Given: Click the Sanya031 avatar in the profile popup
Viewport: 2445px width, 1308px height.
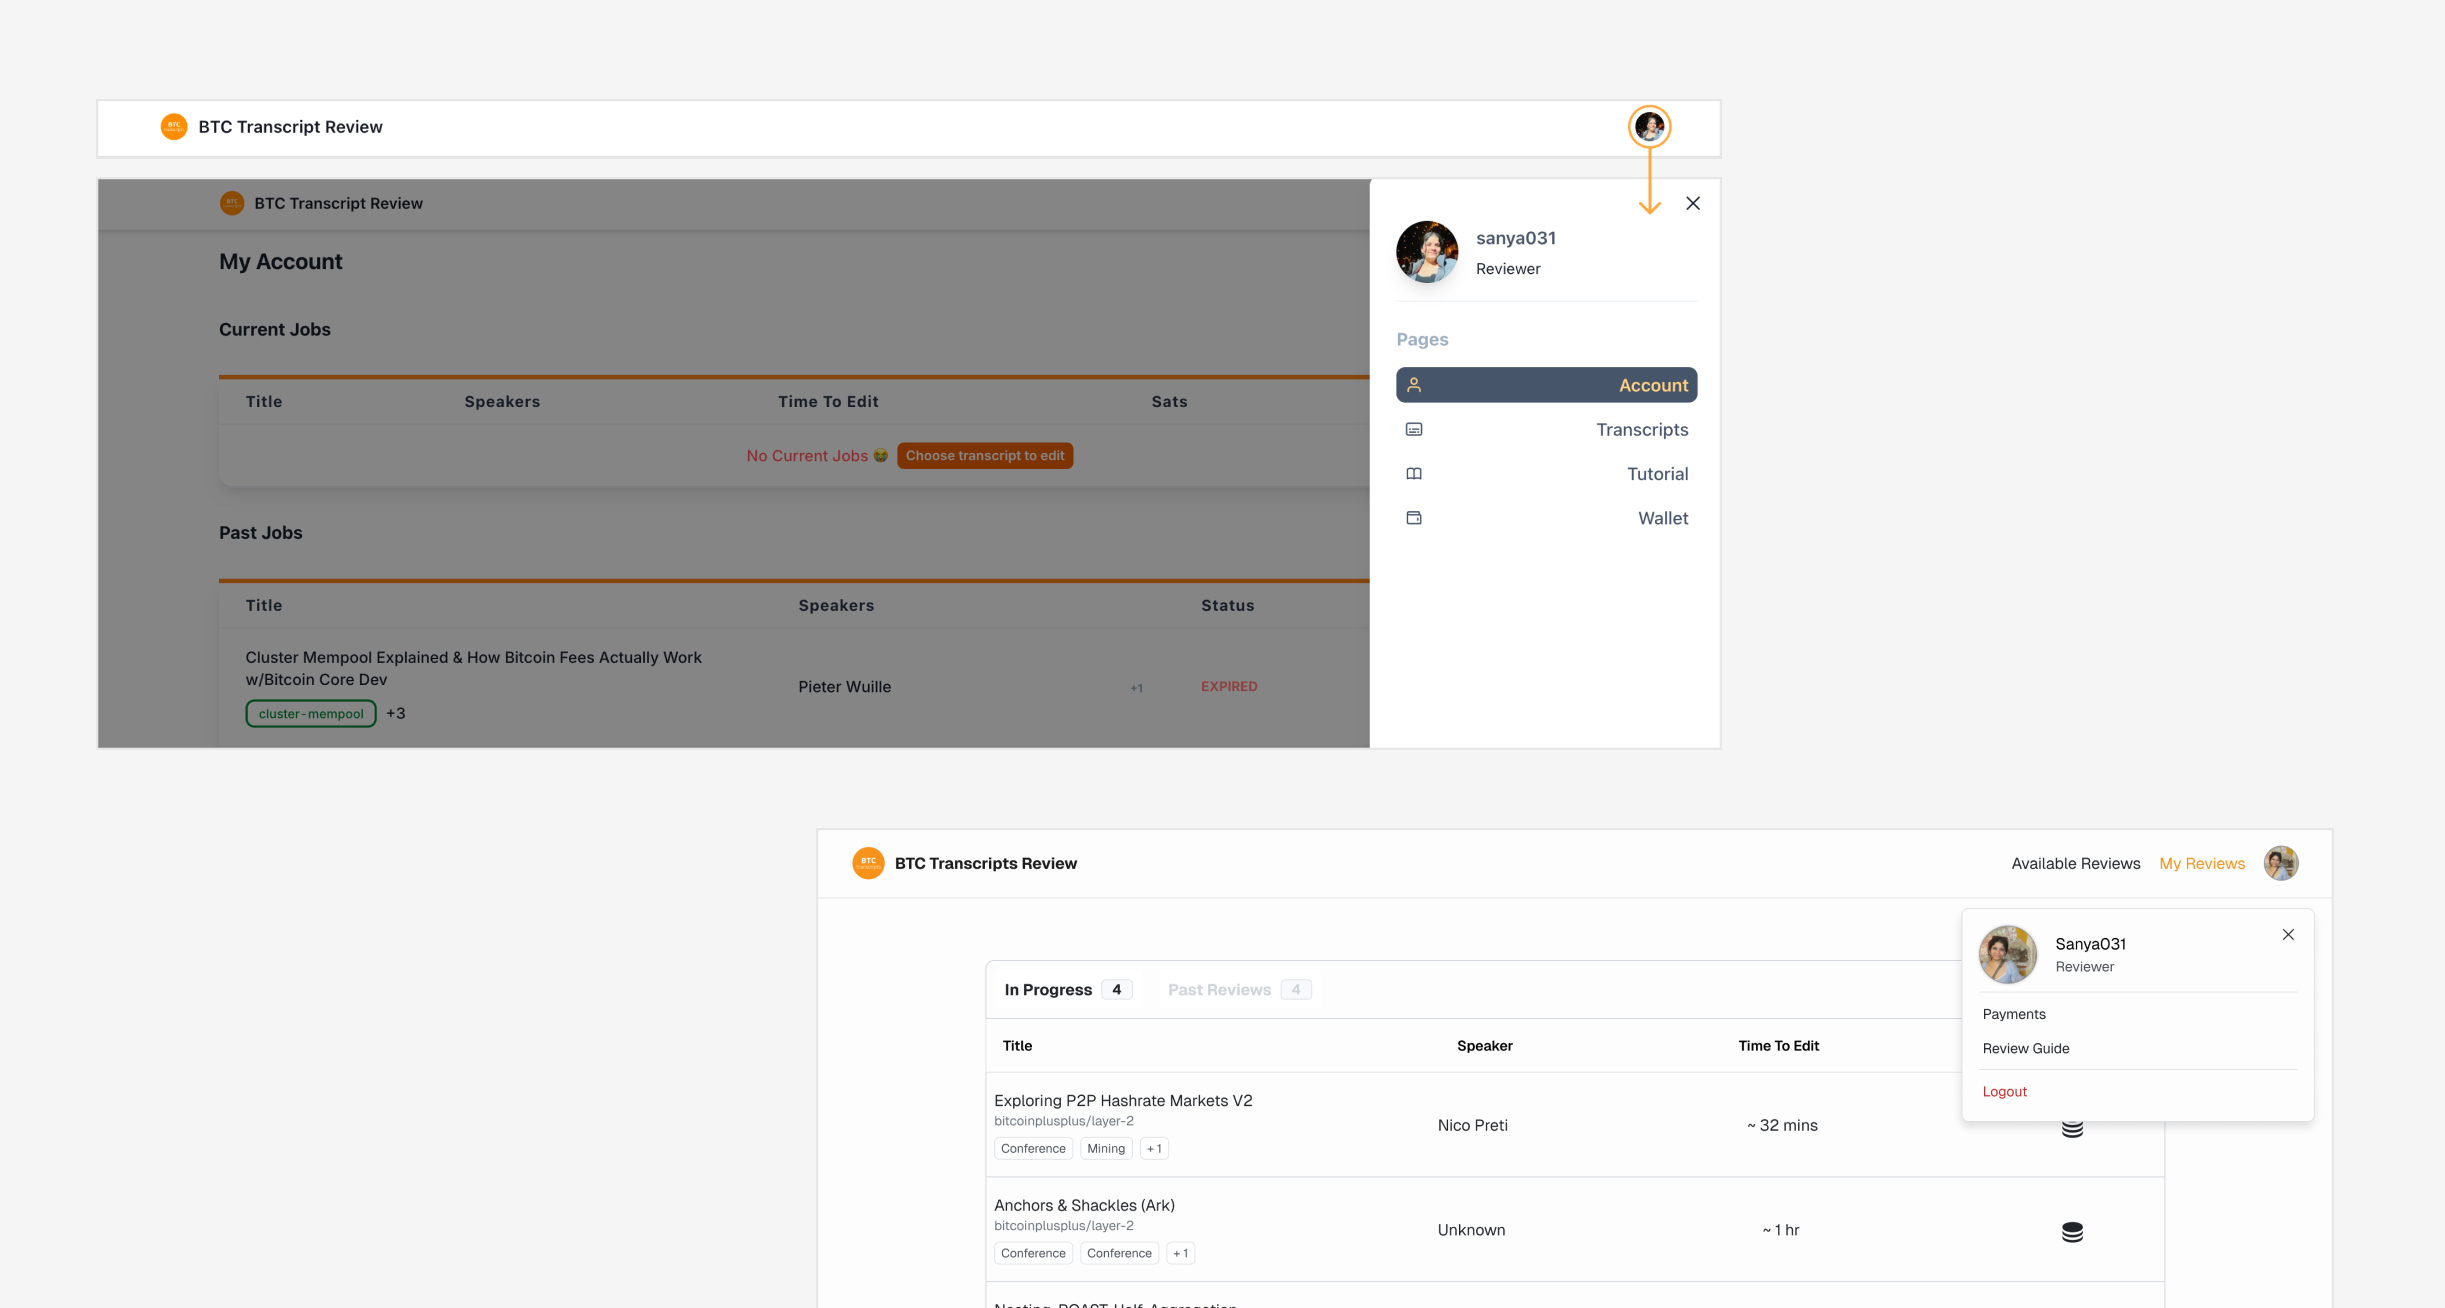Looking at the screenshot, I should [x=2008, y=954].
